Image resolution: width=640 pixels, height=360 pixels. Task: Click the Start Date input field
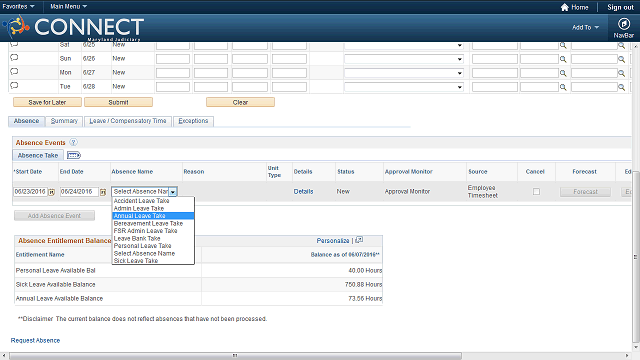[30, 191]
